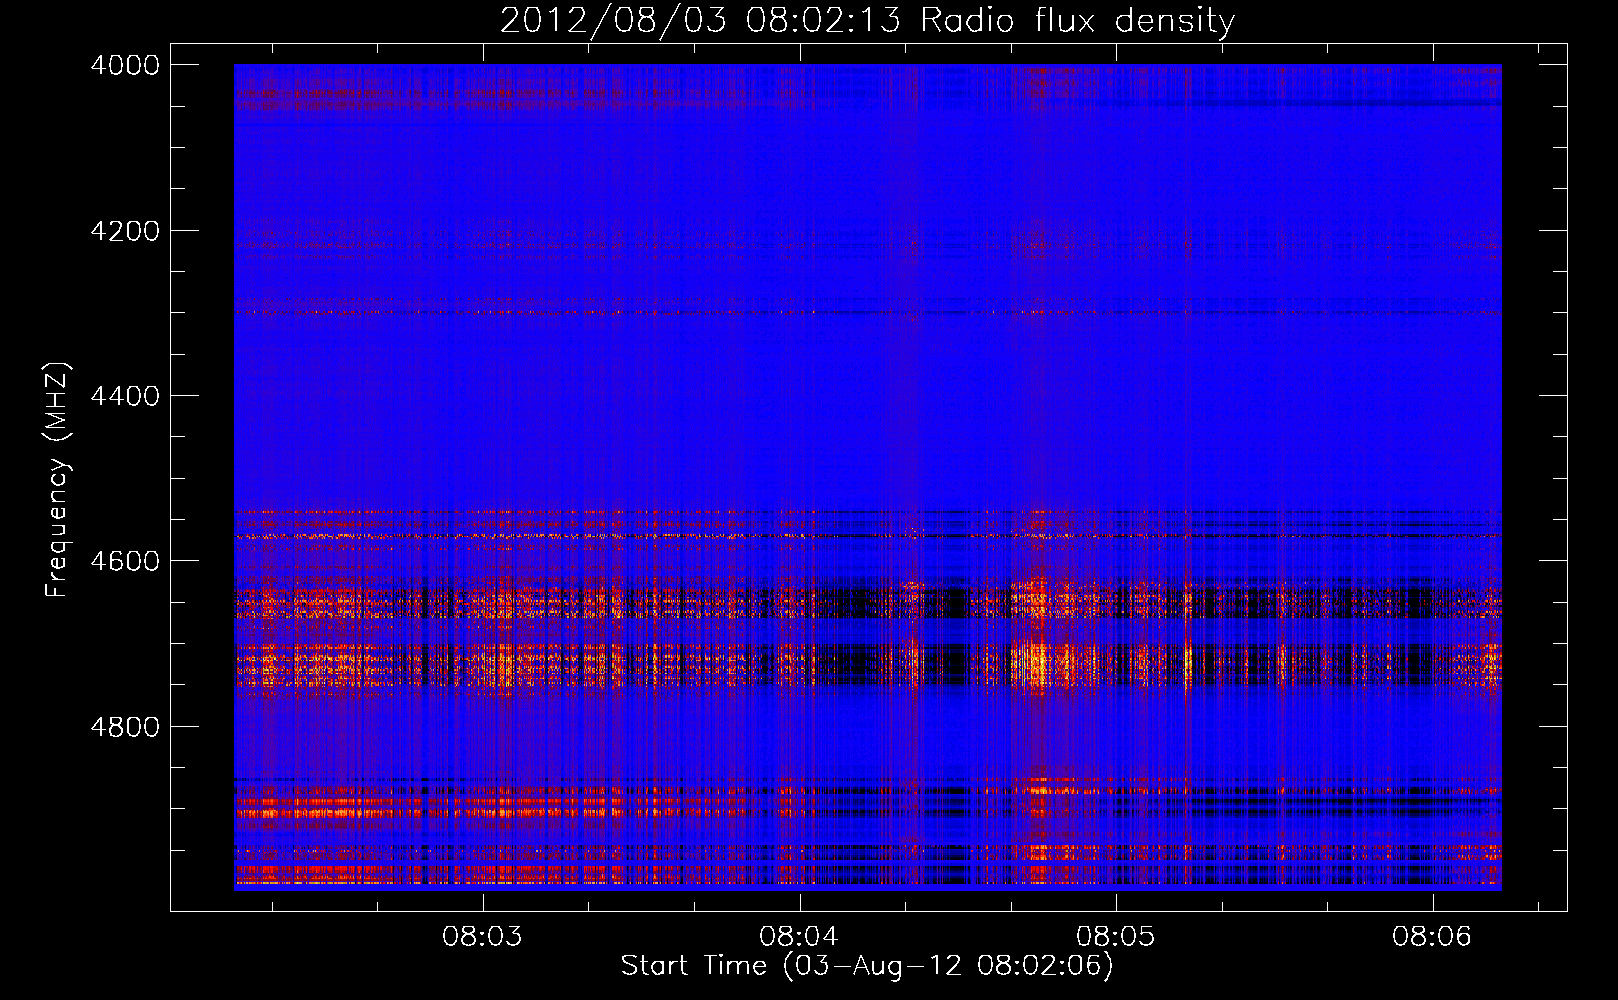Screen dimensions: 1618x1000
Task: Click the plot title '2012/08/03 08:02:13 Radio flux density'
Action: (867, 21)
